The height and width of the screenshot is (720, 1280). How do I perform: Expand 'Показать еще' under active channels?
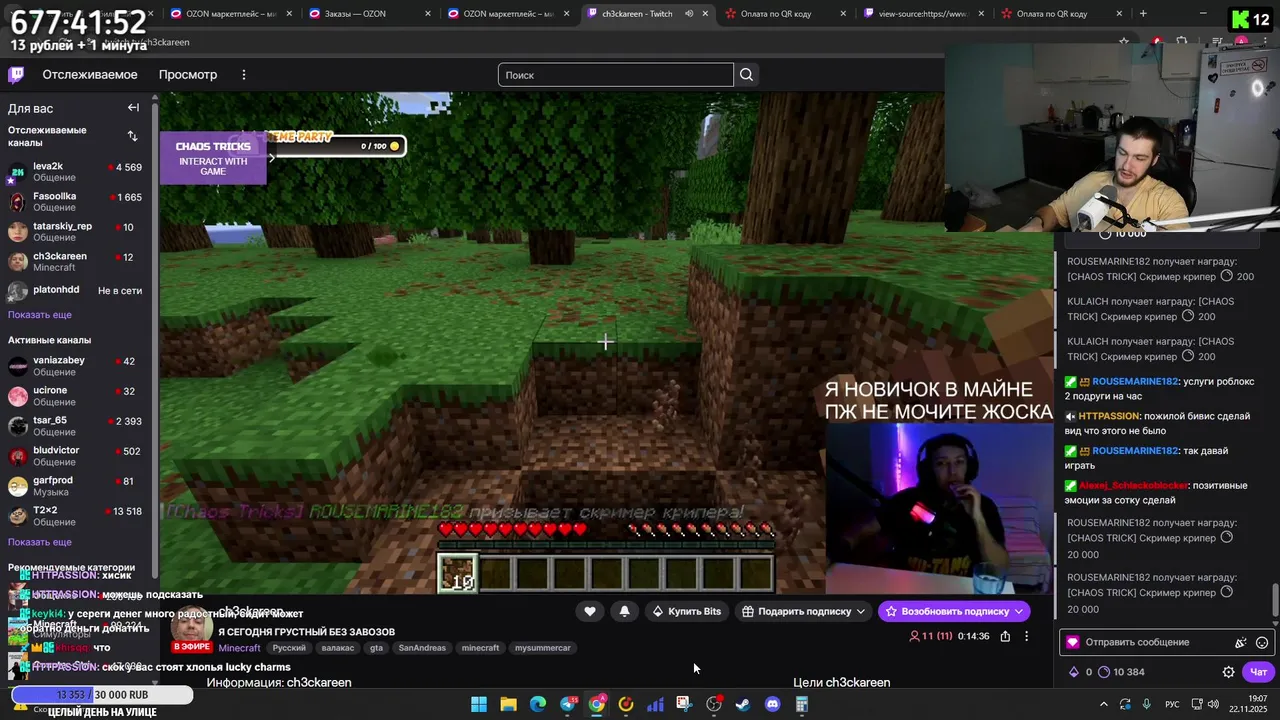(40, 542)
